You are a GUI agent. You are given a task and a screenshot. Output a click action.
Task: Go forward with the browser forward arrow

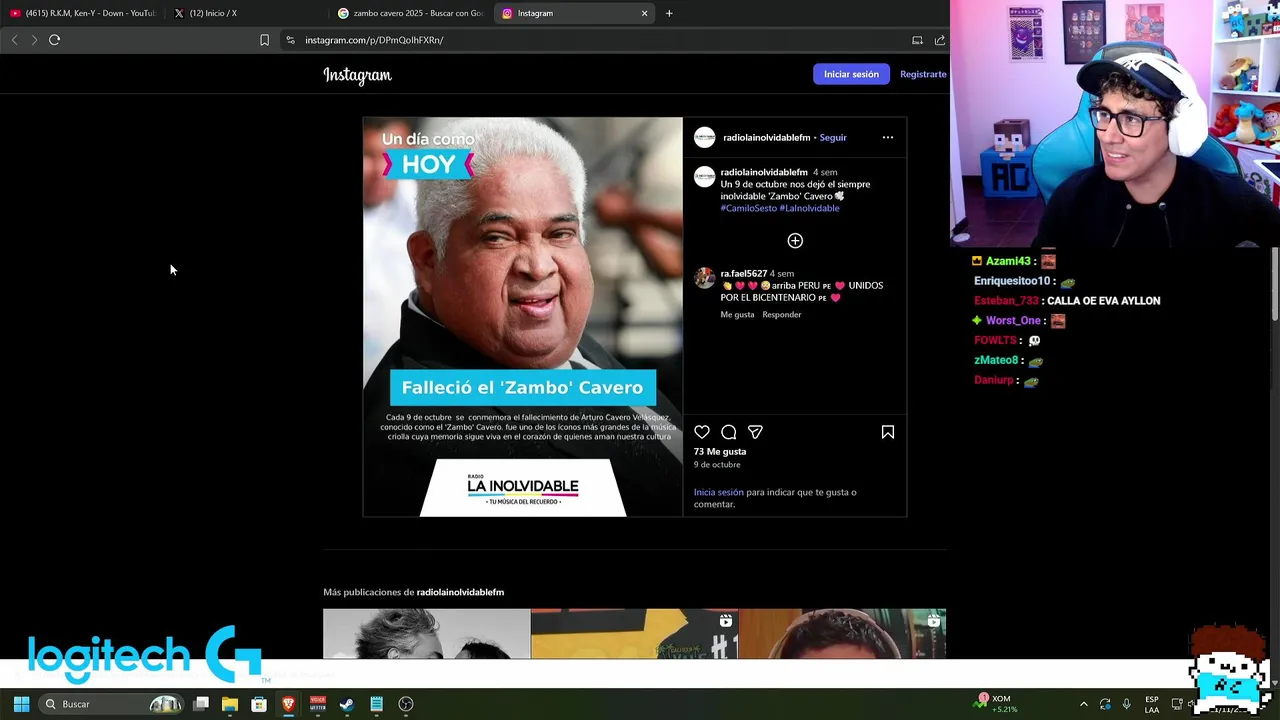[34, 40]
